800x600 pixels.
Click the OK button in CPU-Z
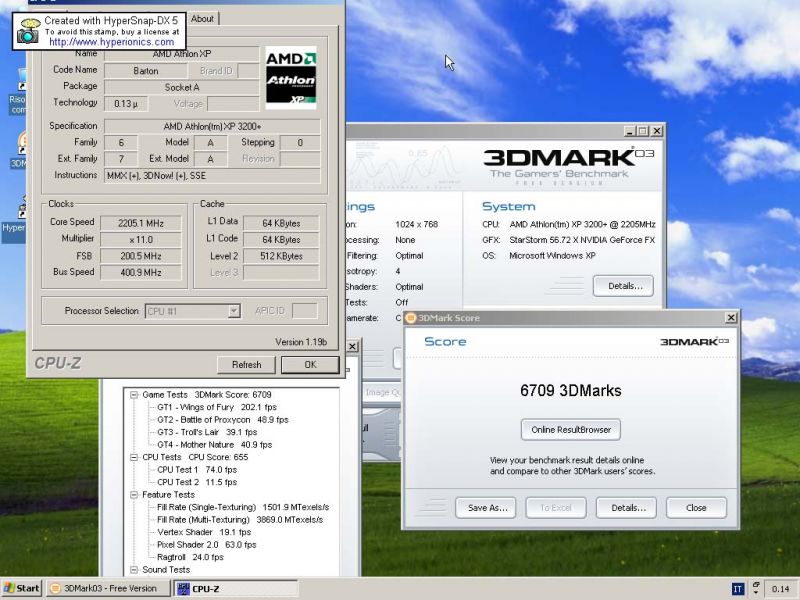coord(310,365)
